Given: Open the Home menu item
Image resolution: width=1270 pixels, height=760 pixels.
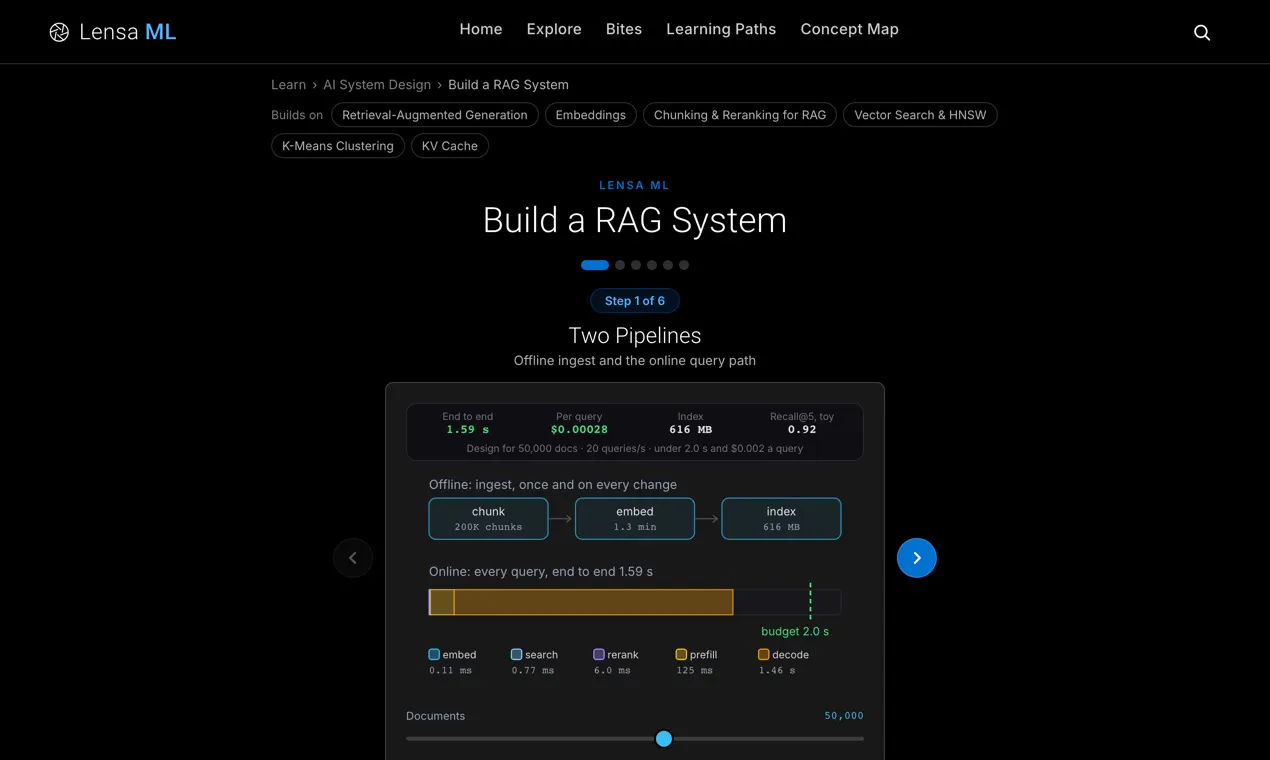Looking at the screenshot, I should click(481, 29).
